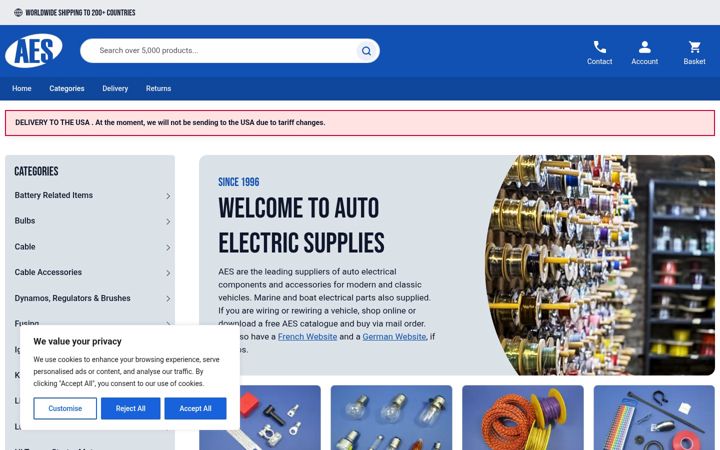Open the bulbs product thumbnail
720x450 pixels.
pos(391,417)
